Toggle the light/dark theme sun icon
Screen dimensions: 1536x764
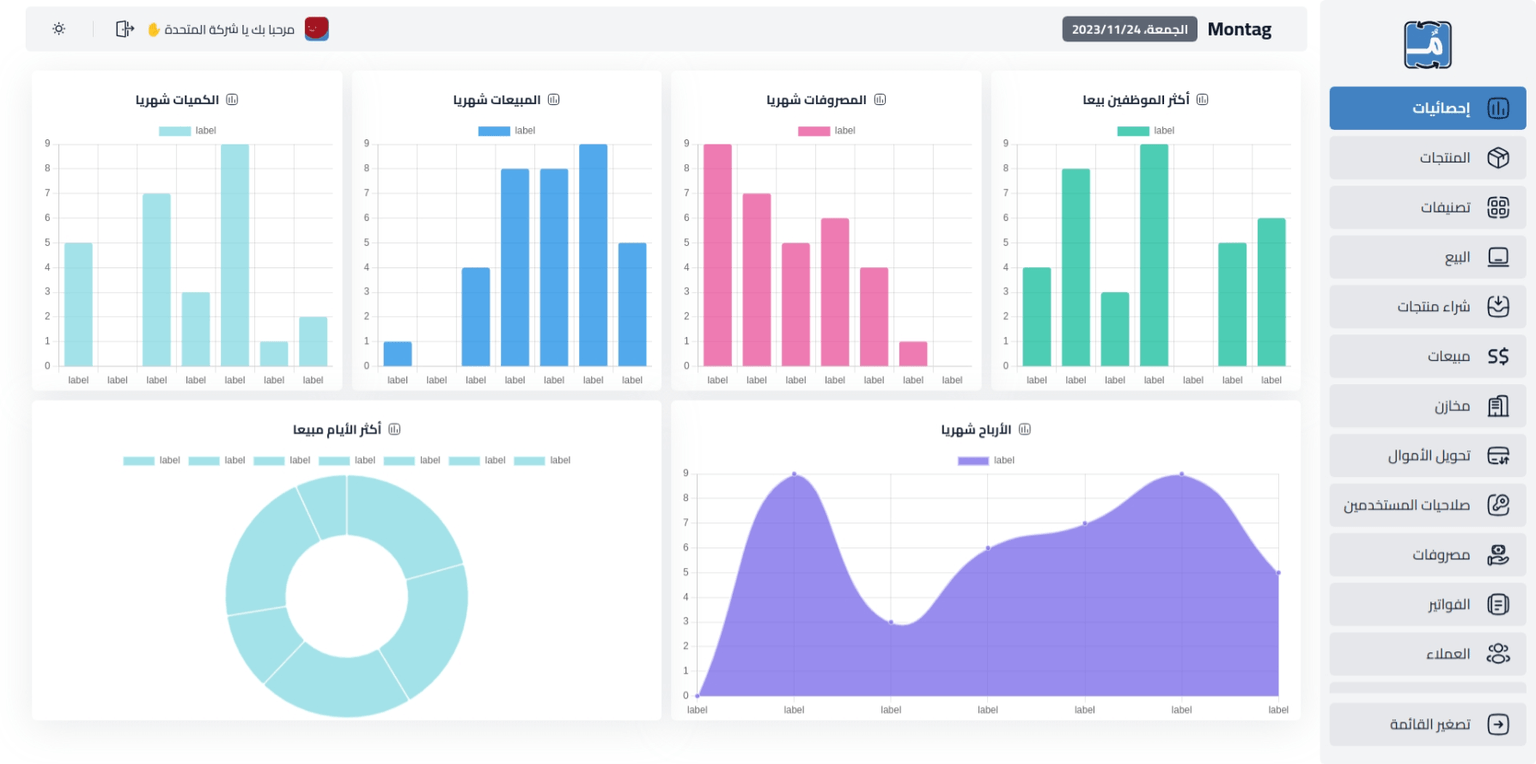pyautogui.click(x=59, y=29)
